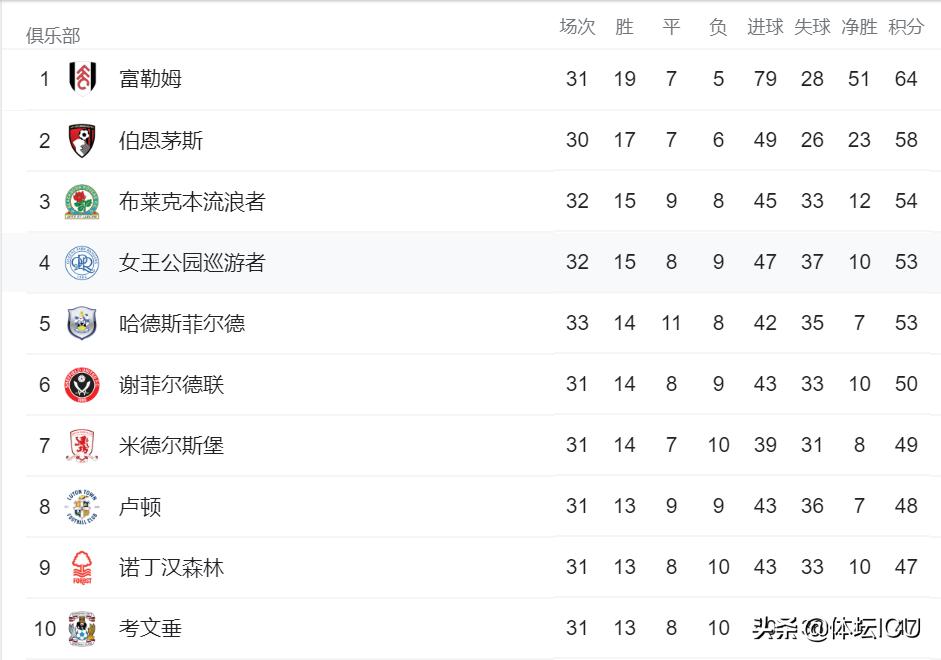Click the Huddersfield club crest icon
941x660 pixels.
click(x=82, y=324)
